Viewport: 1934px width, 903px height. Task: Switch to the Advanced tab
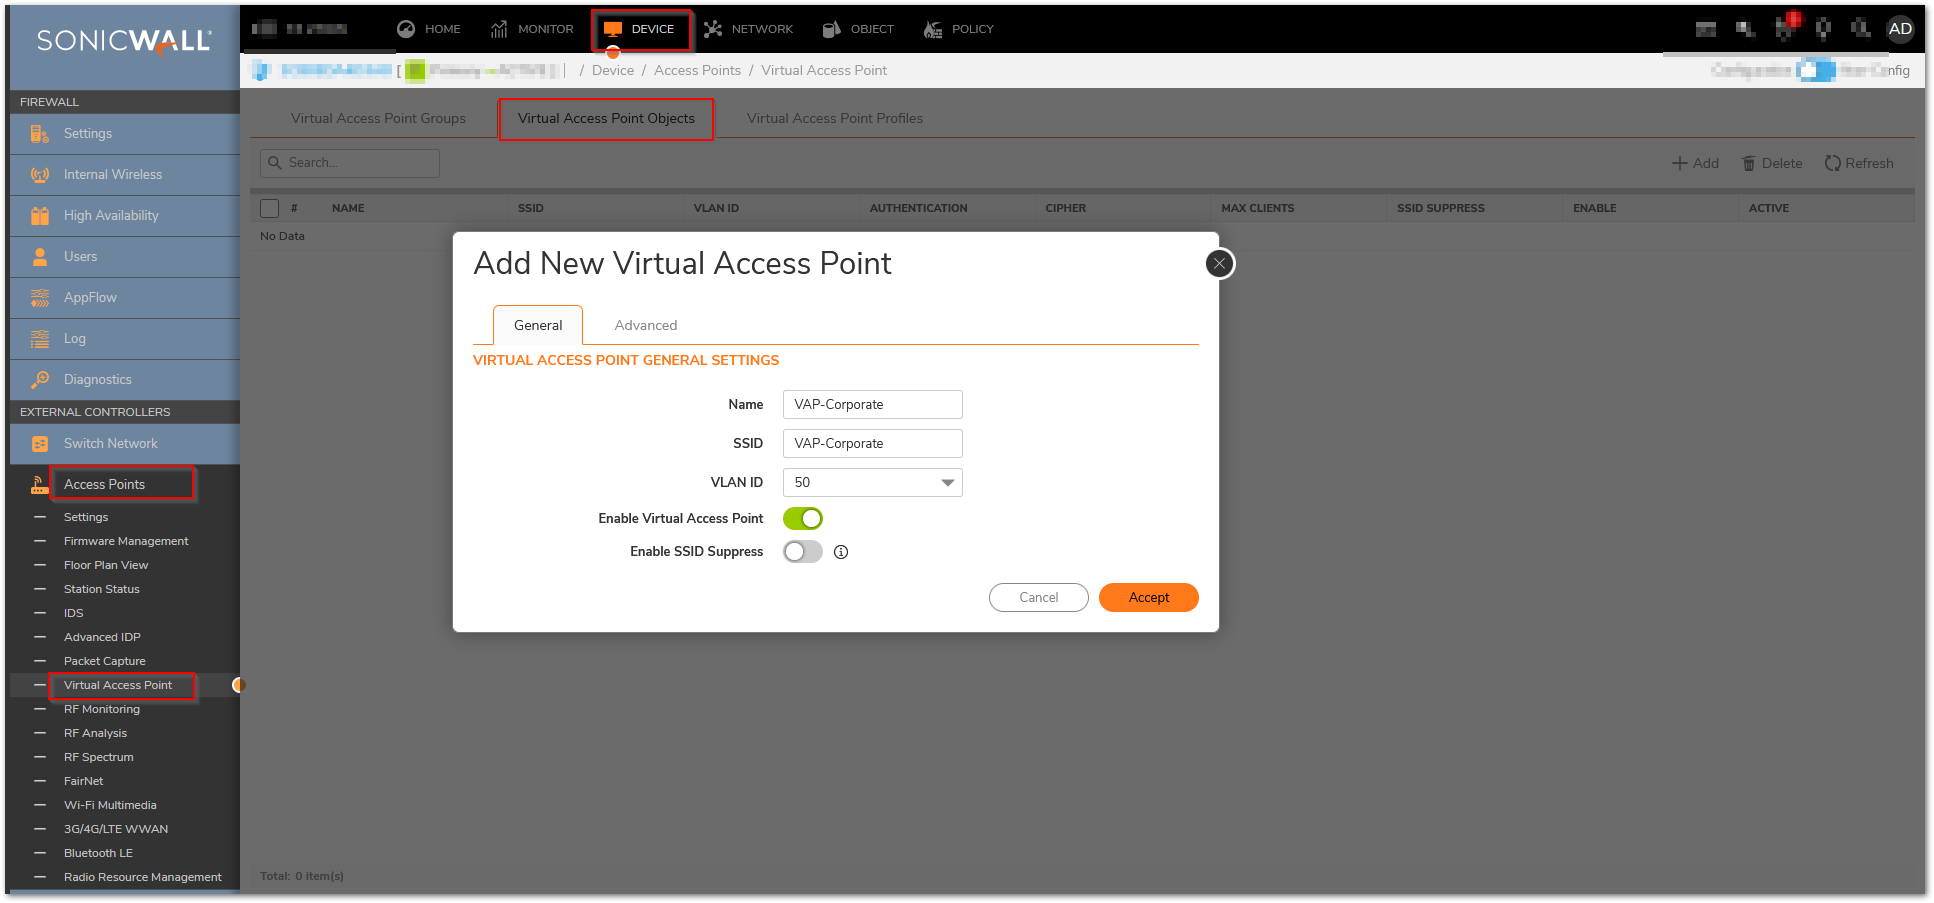point(645,326)
